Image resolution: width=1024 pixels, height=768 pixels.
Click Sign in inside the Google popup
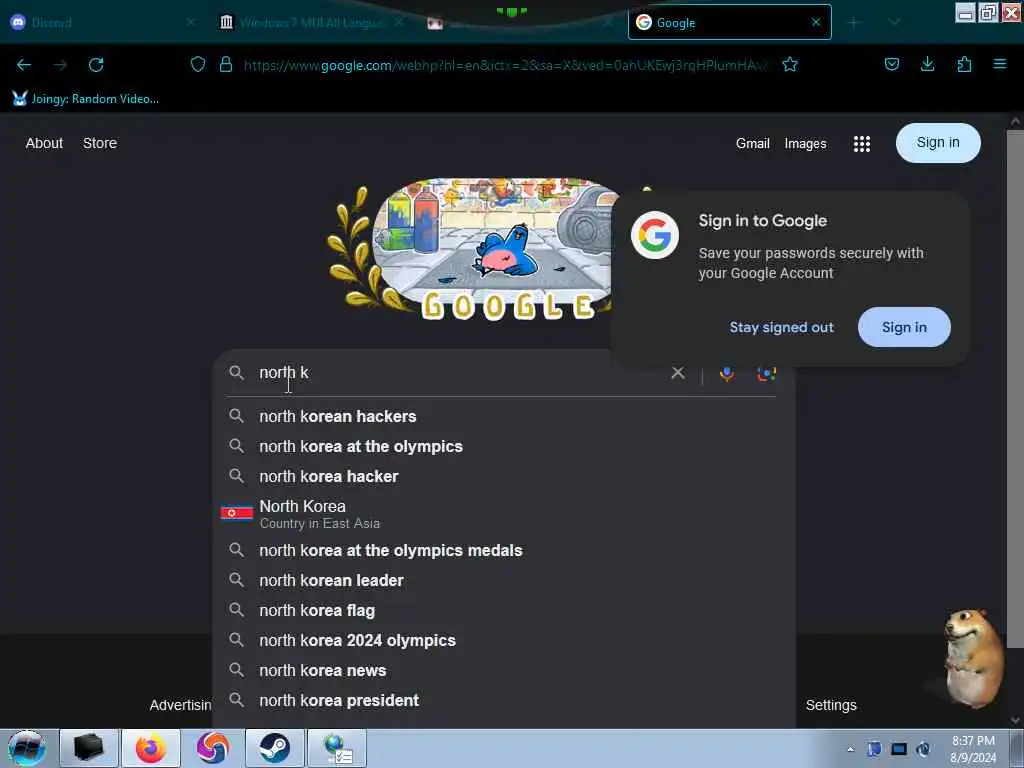(x=904, y=327)
